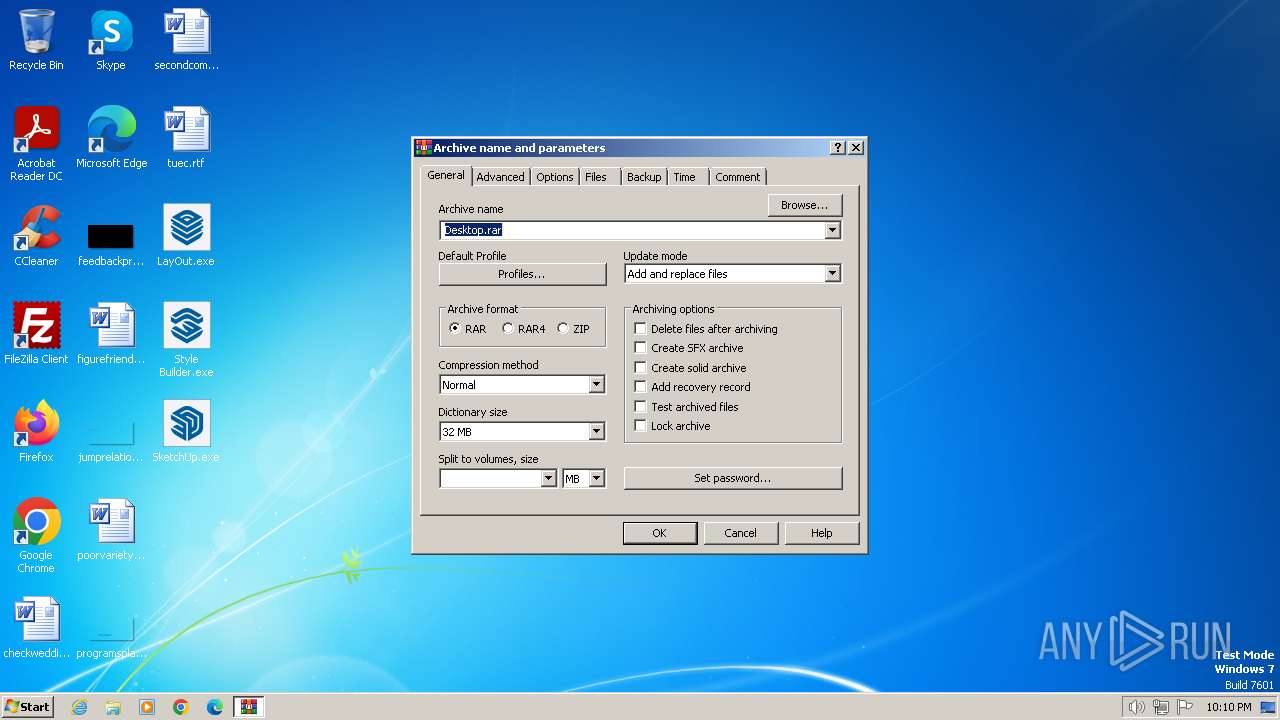Select the secondcom... Word document icon
The image size is (1280, 720).
(187, 40)
